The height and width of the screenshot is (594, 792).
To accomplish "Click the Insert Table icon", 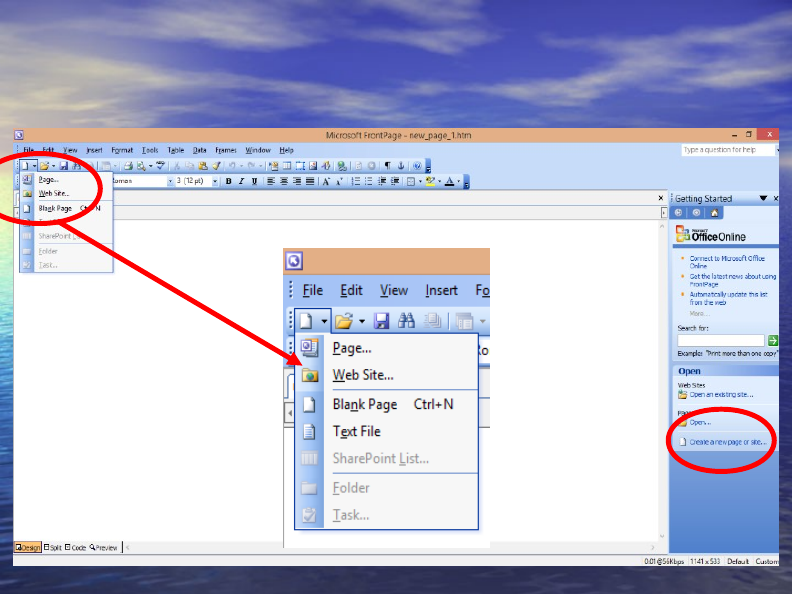I will pos(287,166).
